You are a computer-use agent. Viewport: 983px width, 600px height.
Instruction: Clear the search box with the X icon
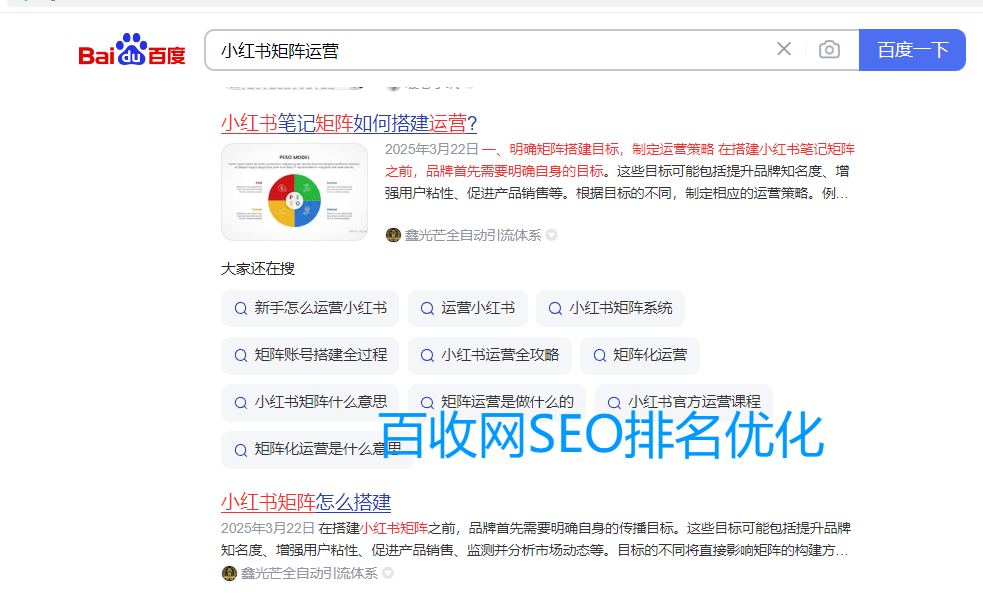pyautogui.click(x=784, y=49)
